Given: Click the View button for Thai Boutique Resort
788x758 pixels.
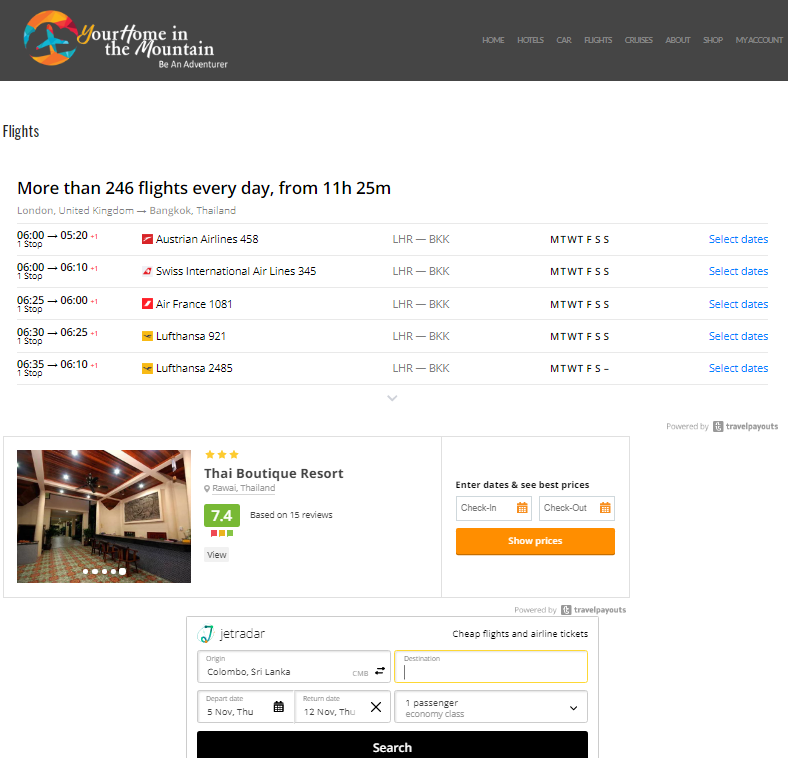Looking at the screenshot, I should pos(217,555).
